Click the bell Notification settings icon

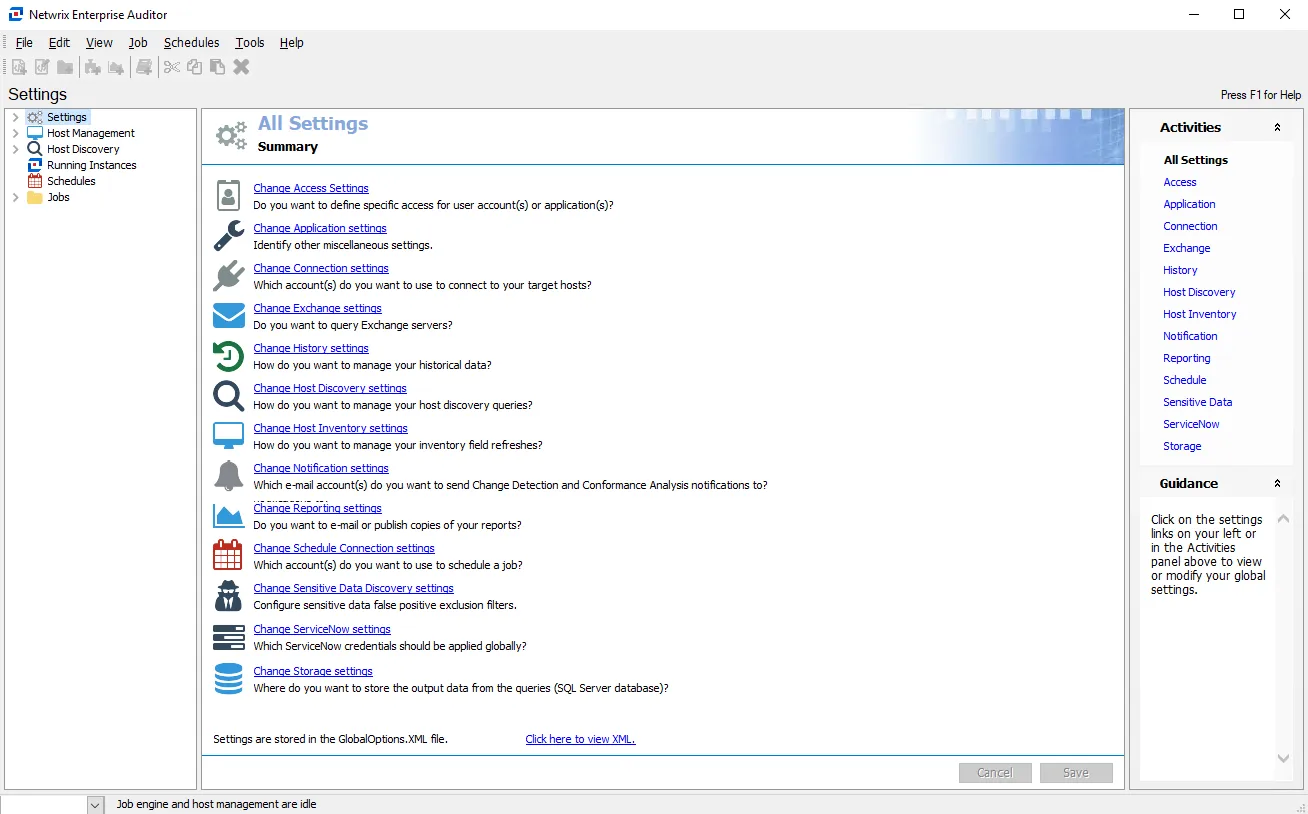tap(229, 476)
